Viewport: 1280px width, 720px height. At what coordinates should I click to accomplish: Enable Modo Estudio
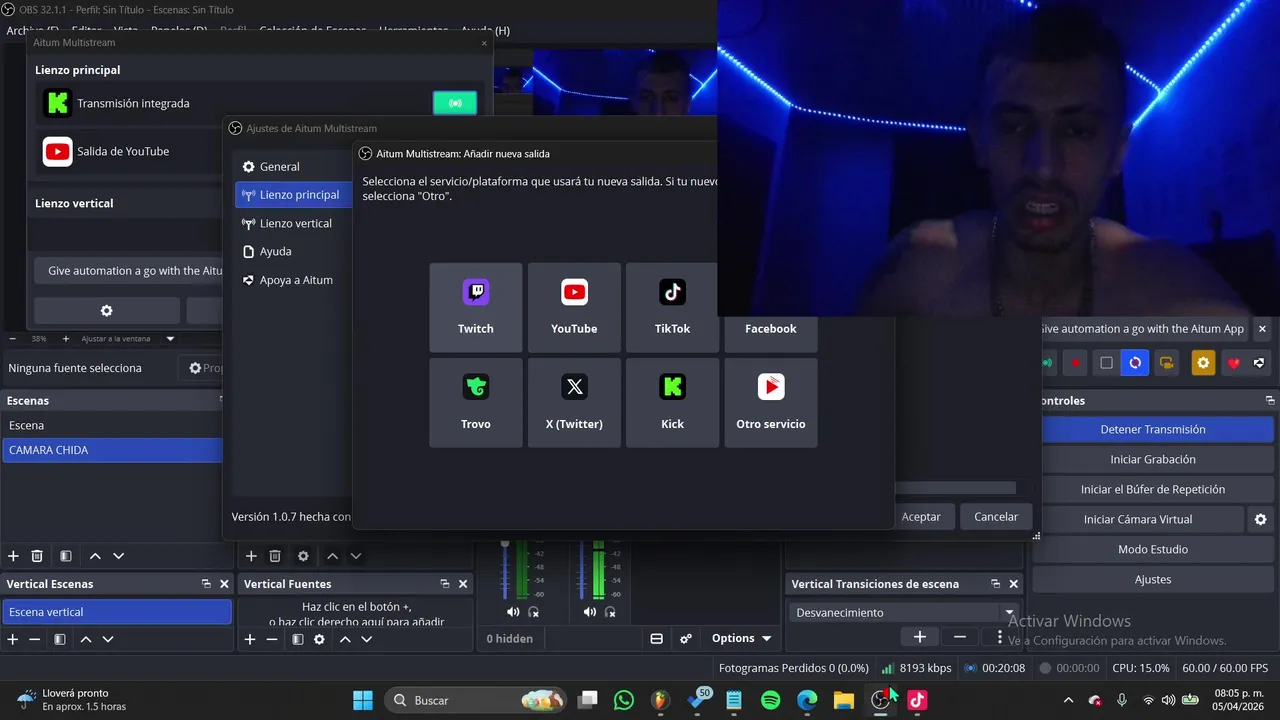click(1153, 549)
